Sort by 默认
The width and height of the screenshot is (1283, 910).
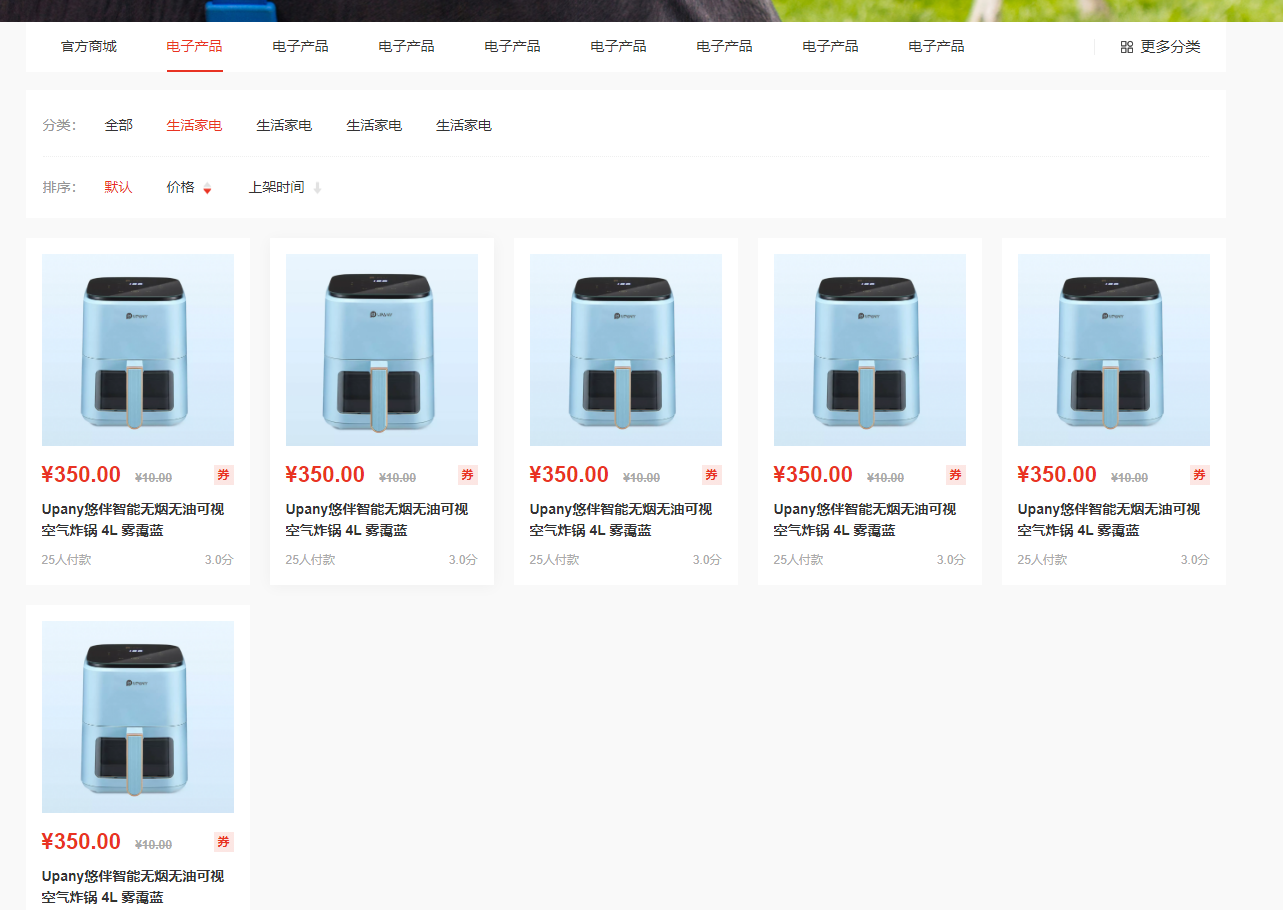click(x=119, y=187)
